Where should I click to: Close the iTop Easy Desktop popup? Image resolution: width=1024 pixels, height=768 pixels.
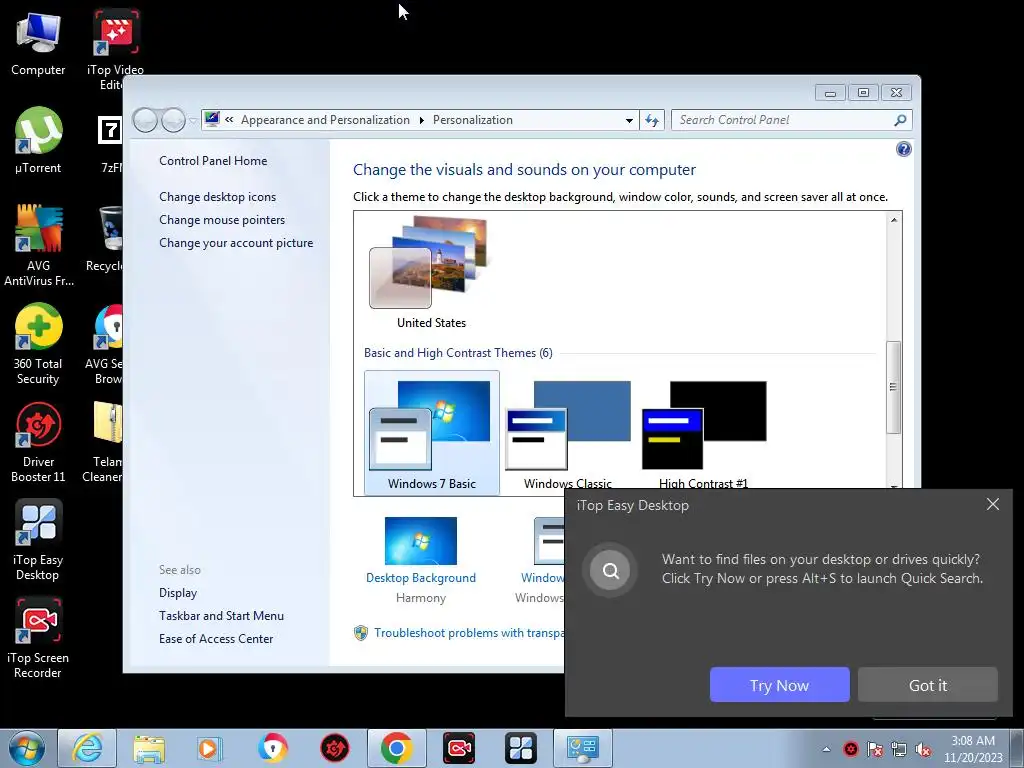click(x=993, y=504)
